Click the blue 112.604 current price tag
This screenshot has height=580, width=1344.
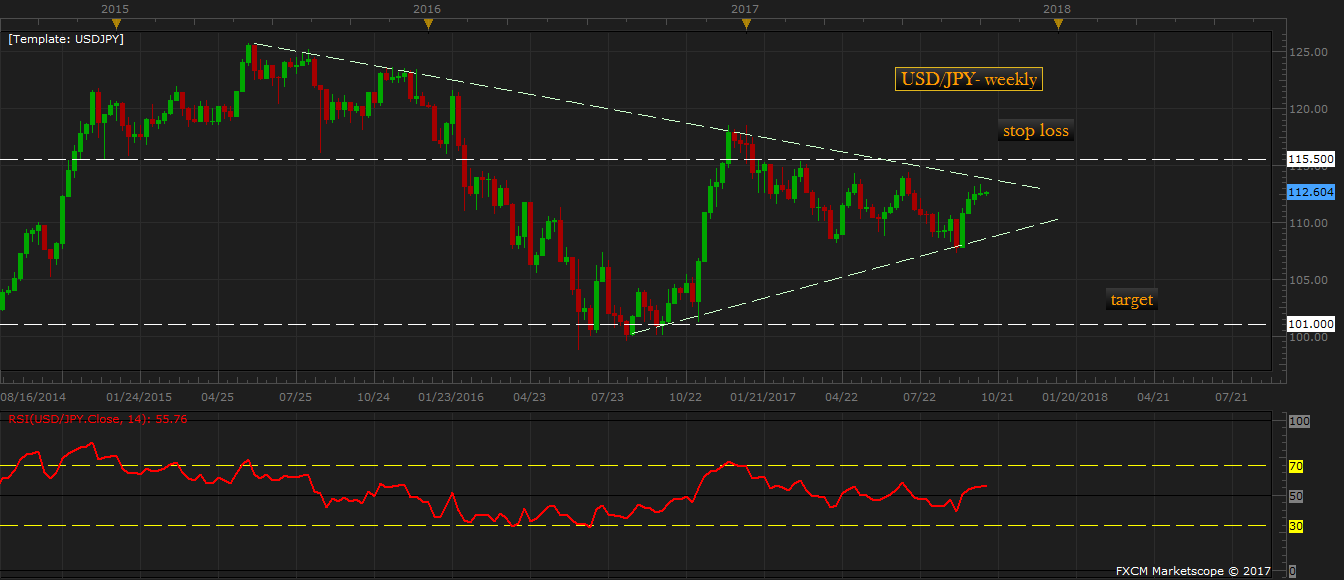1310,193
